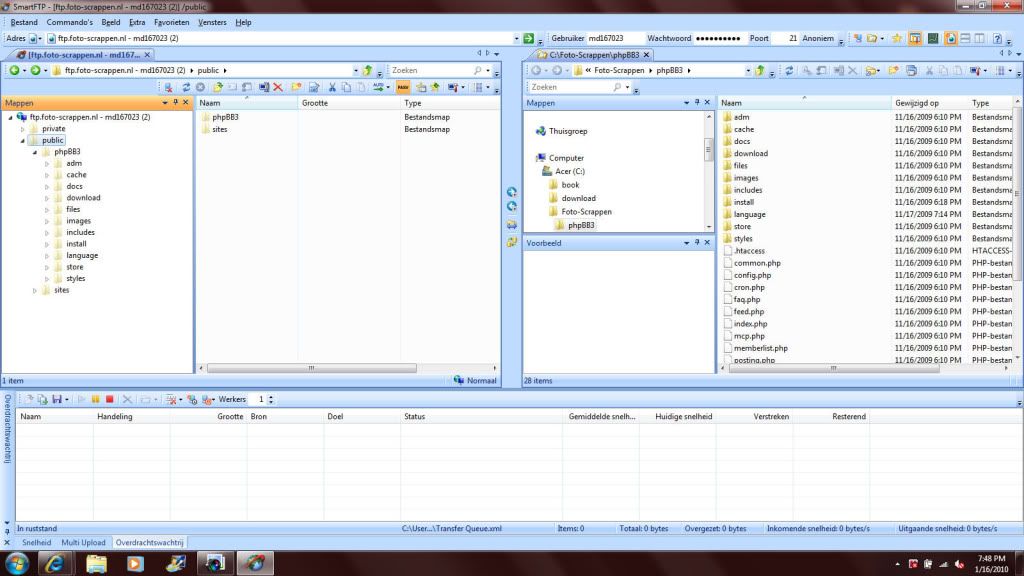This screenshot has width=1024, height=576.
Task: Click the Back button in FTP pane
Action: pyautogui.click(x=14, y=70)
